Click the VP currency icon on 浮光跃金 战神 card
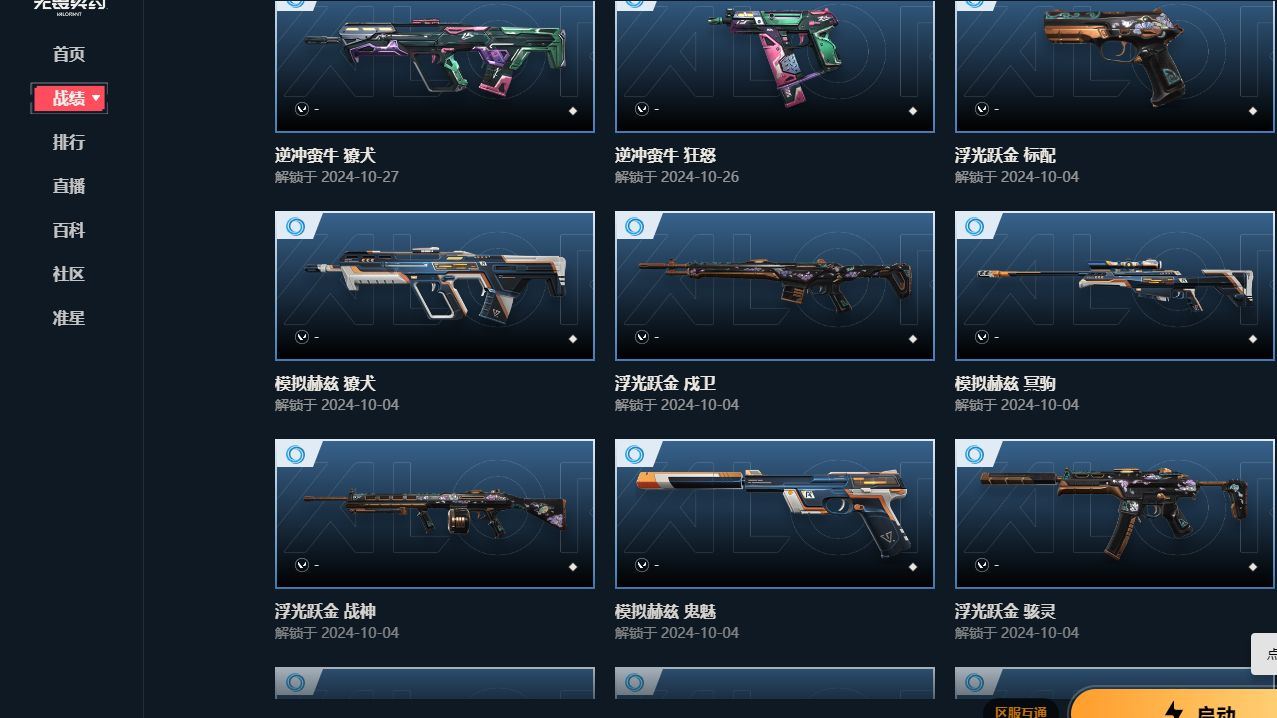The image size is (1277, 718). (302, 566)
